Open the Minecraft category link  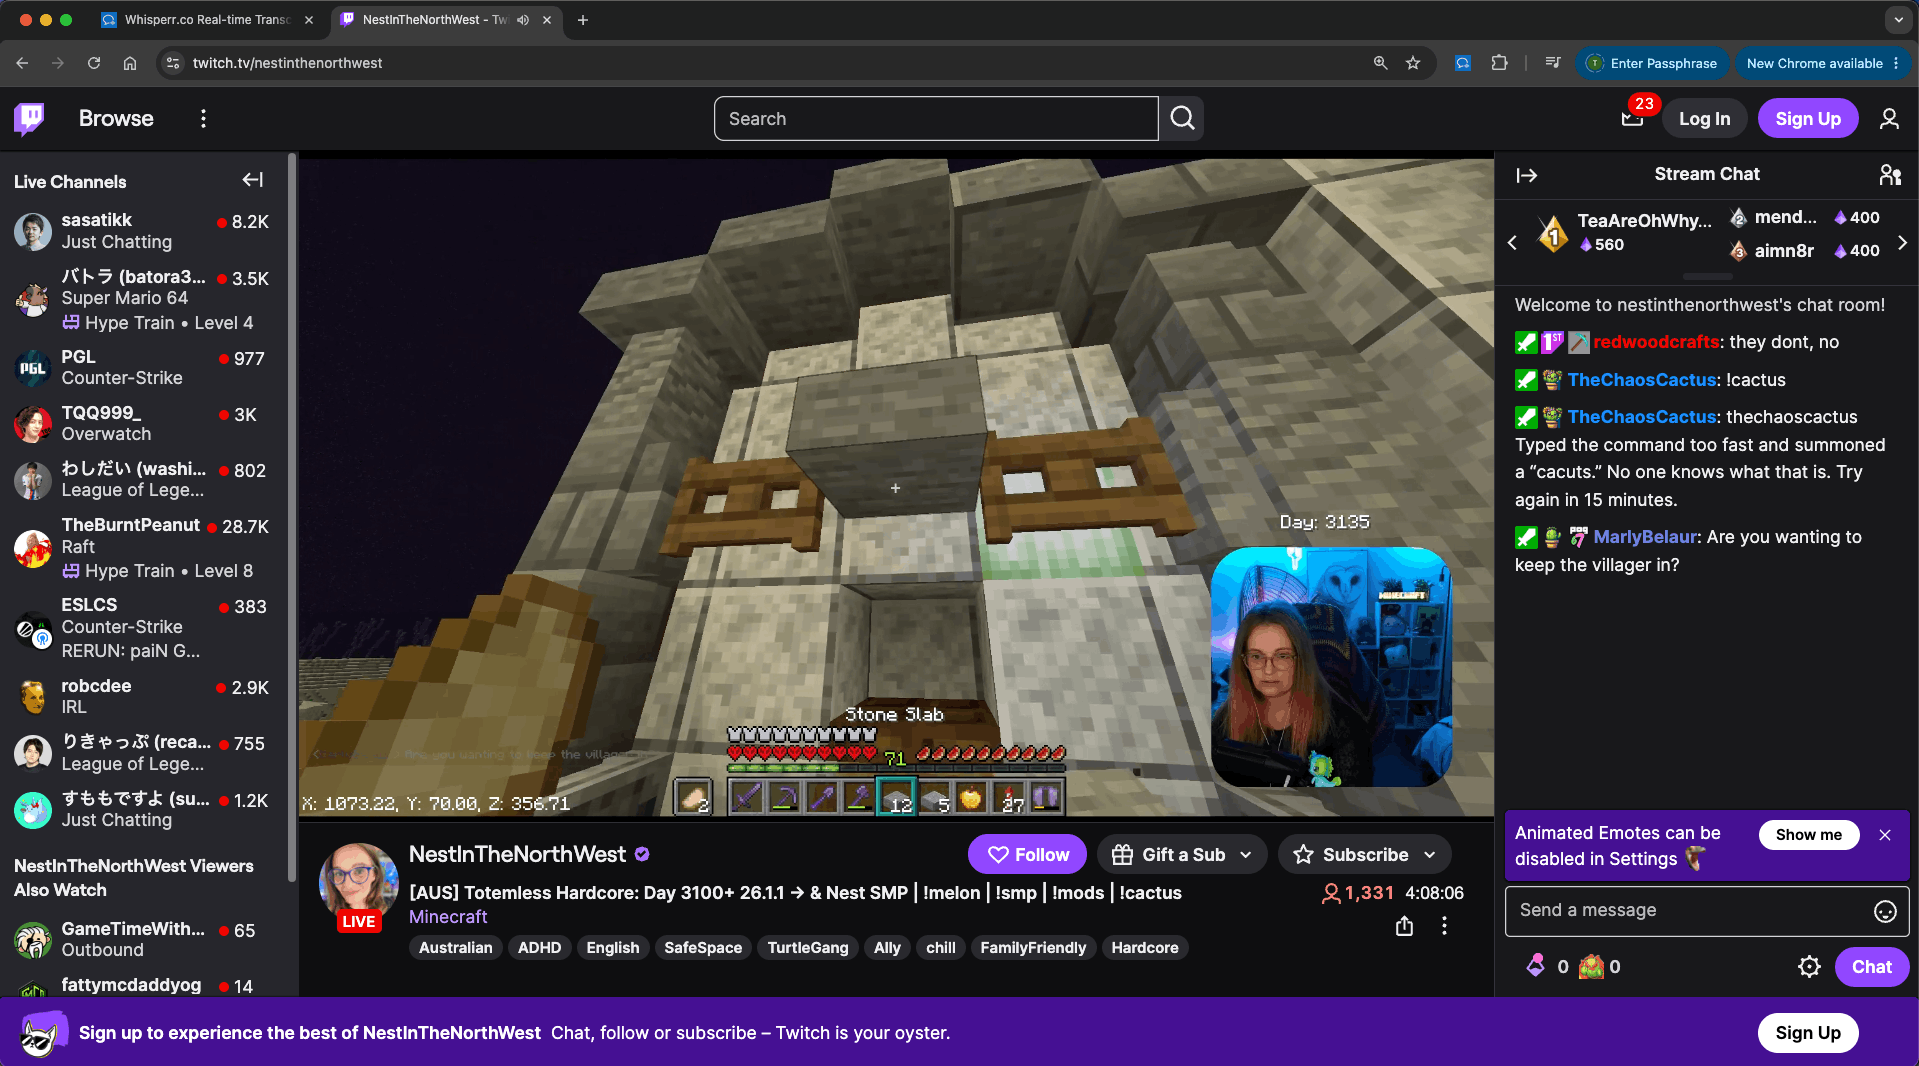pos(448,917)
